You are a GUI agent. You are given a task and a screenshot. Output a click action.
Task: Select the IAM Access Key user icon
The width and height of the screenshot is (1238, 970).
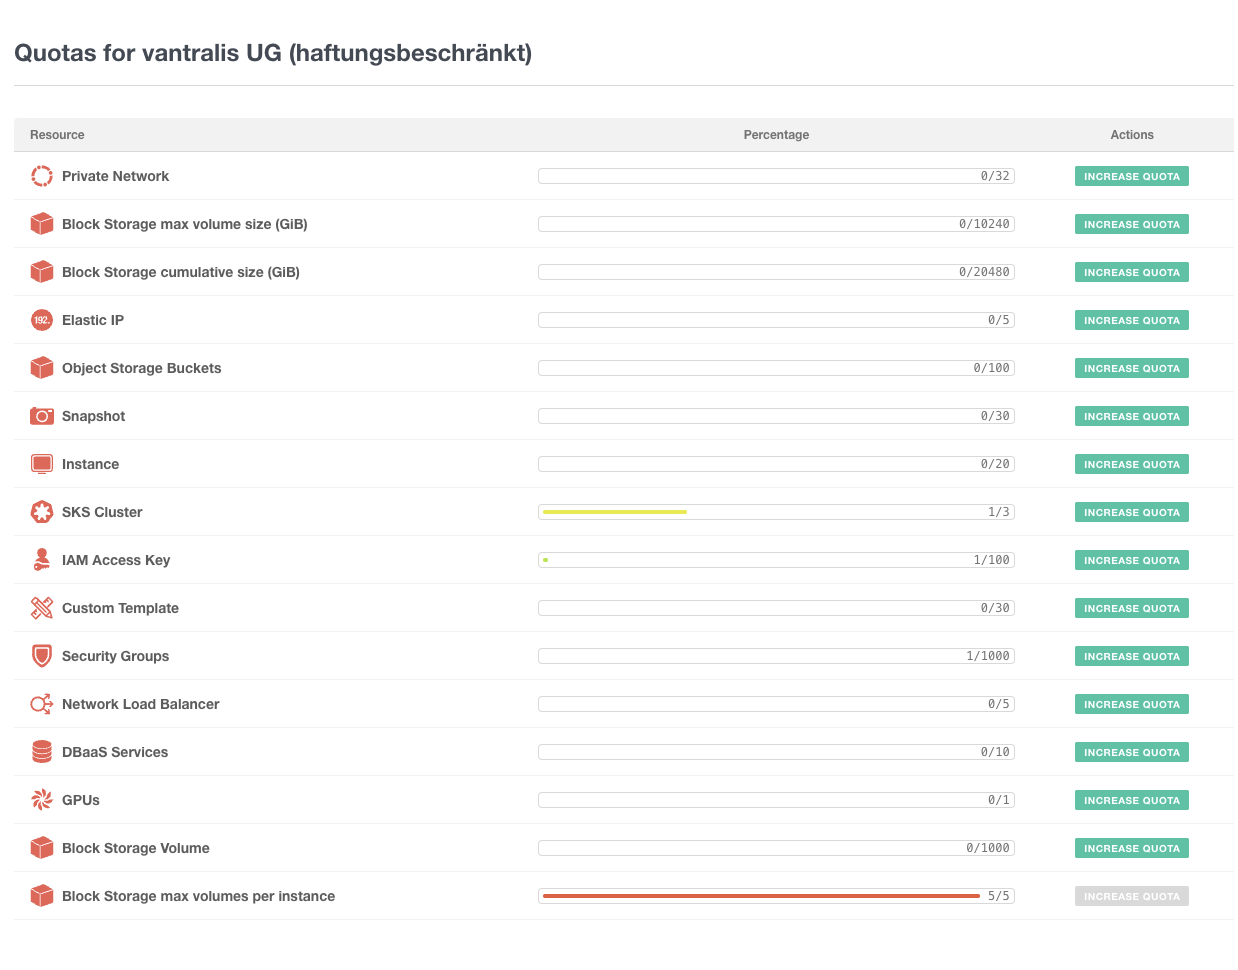41,559
